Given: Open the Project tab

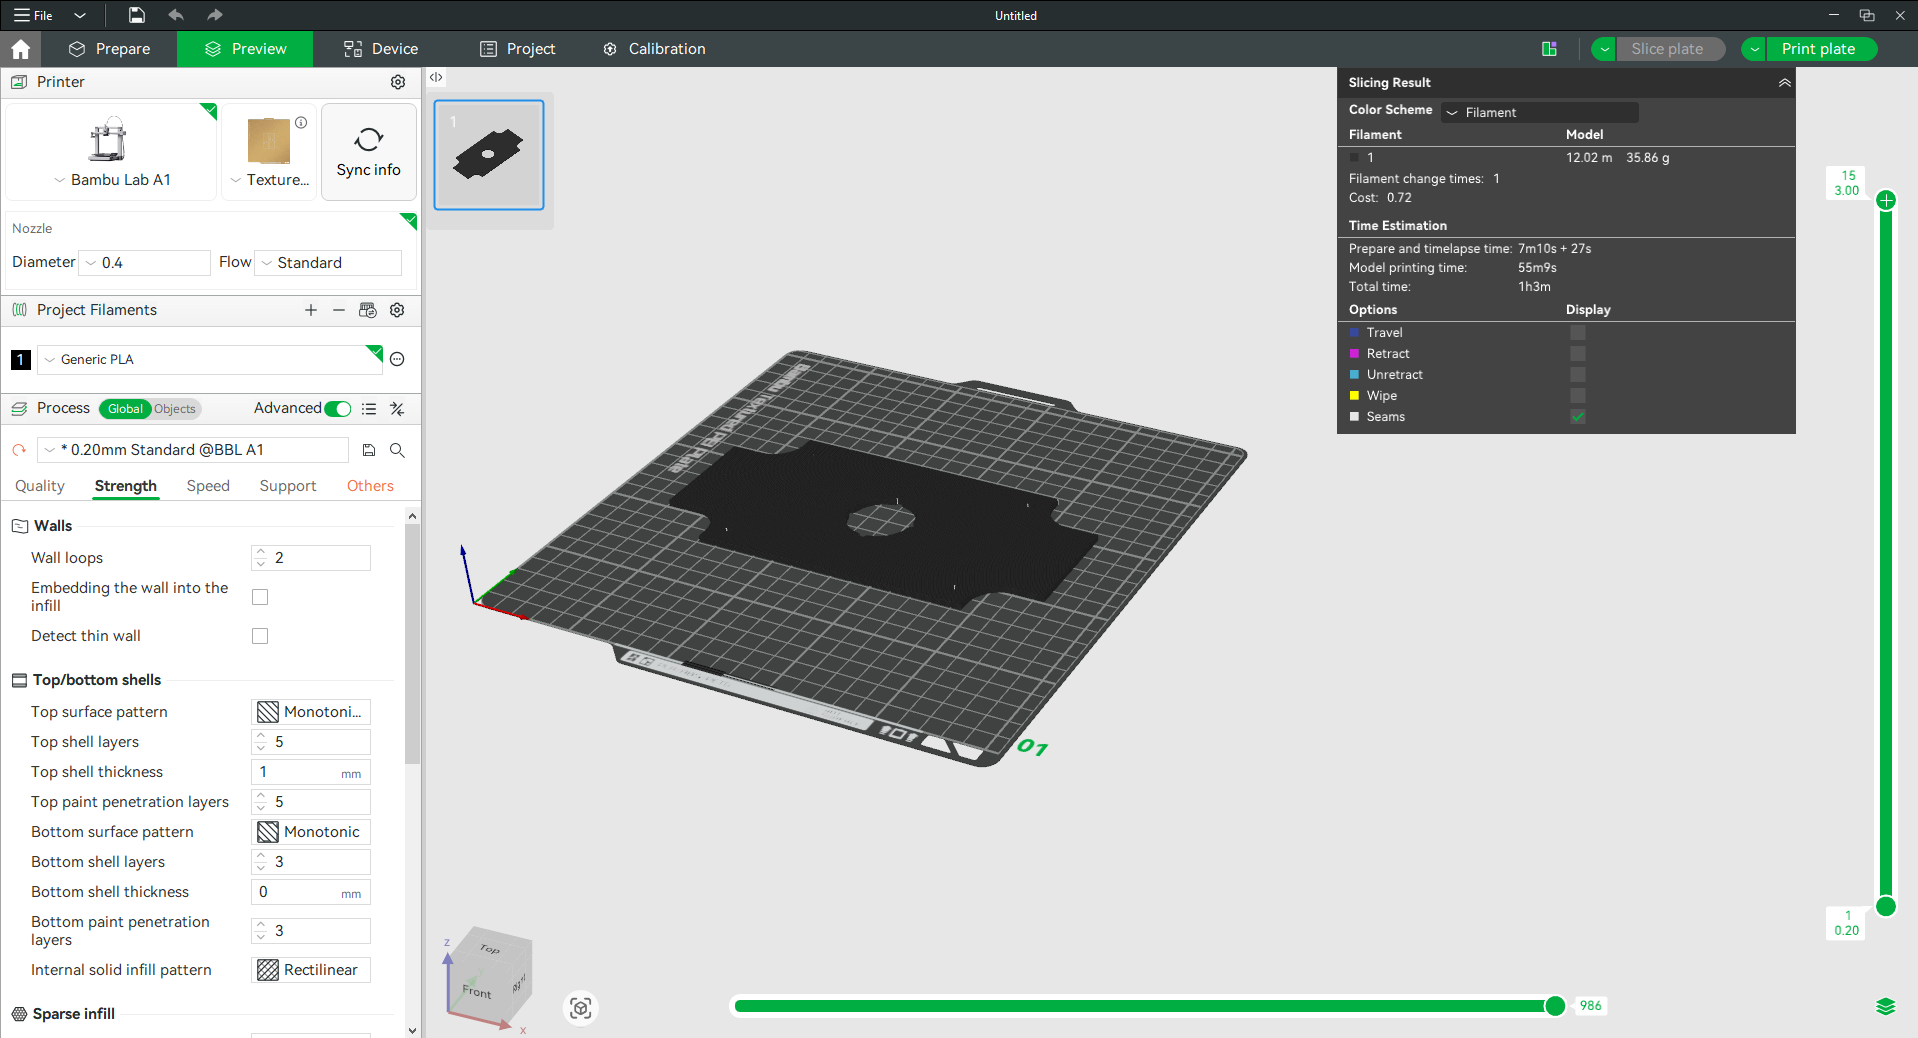Looking at the screenshot, I should click(518, 49).
